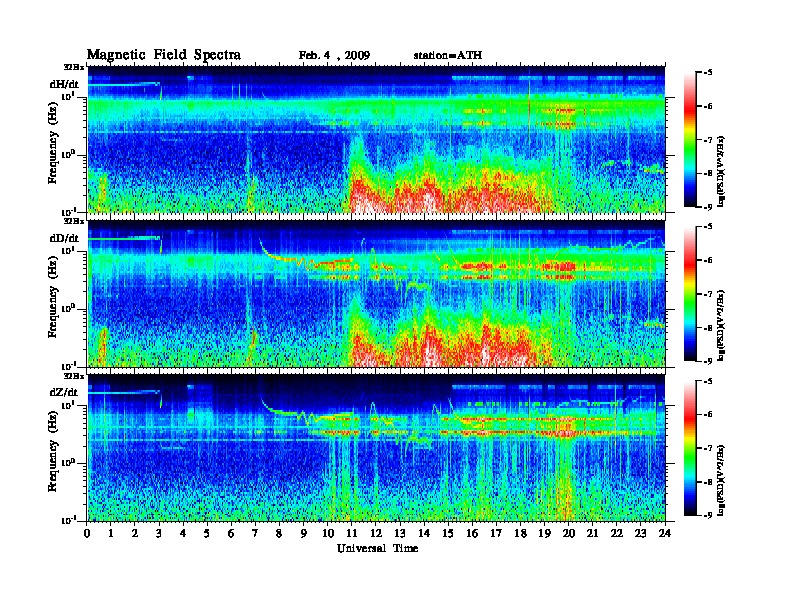The image size is (792, 612).
Task: Click hour tick label "13" on time axis
Action: [400, 534]
